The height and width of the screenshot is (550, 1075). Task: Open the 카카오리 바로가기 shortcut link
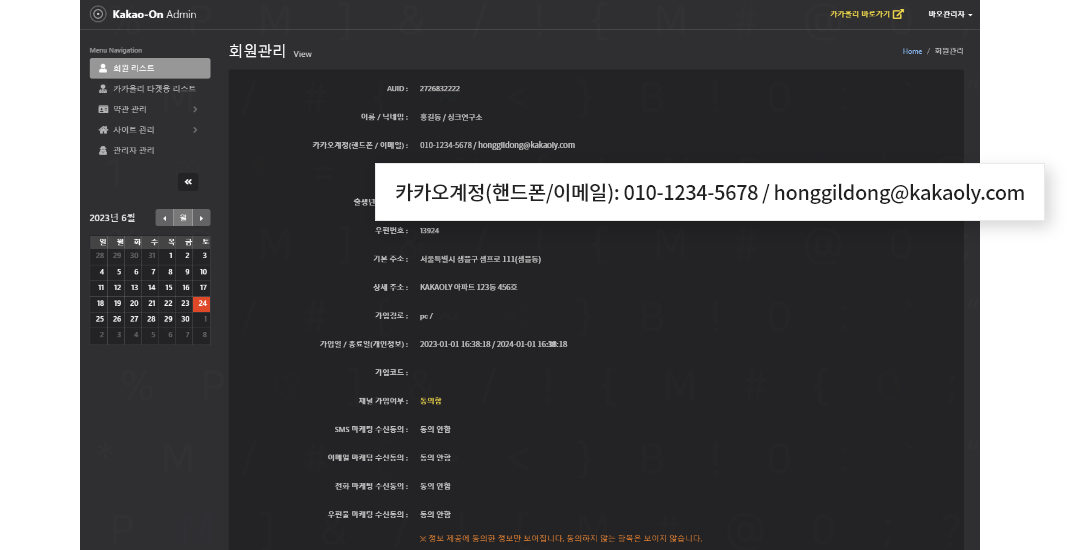tap(860, 14)
